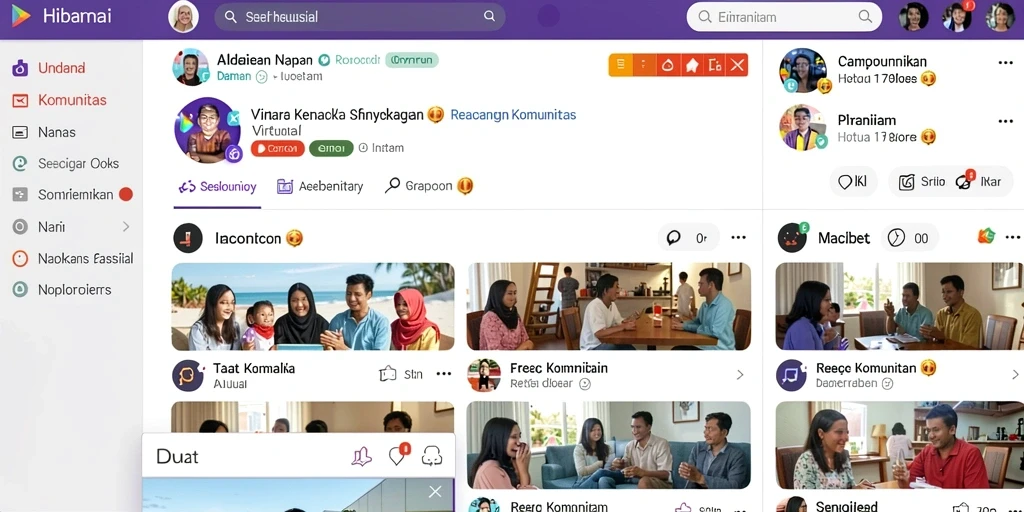Click the list icon in orange toolbar
1024x512 pixels.
point(621,65)
